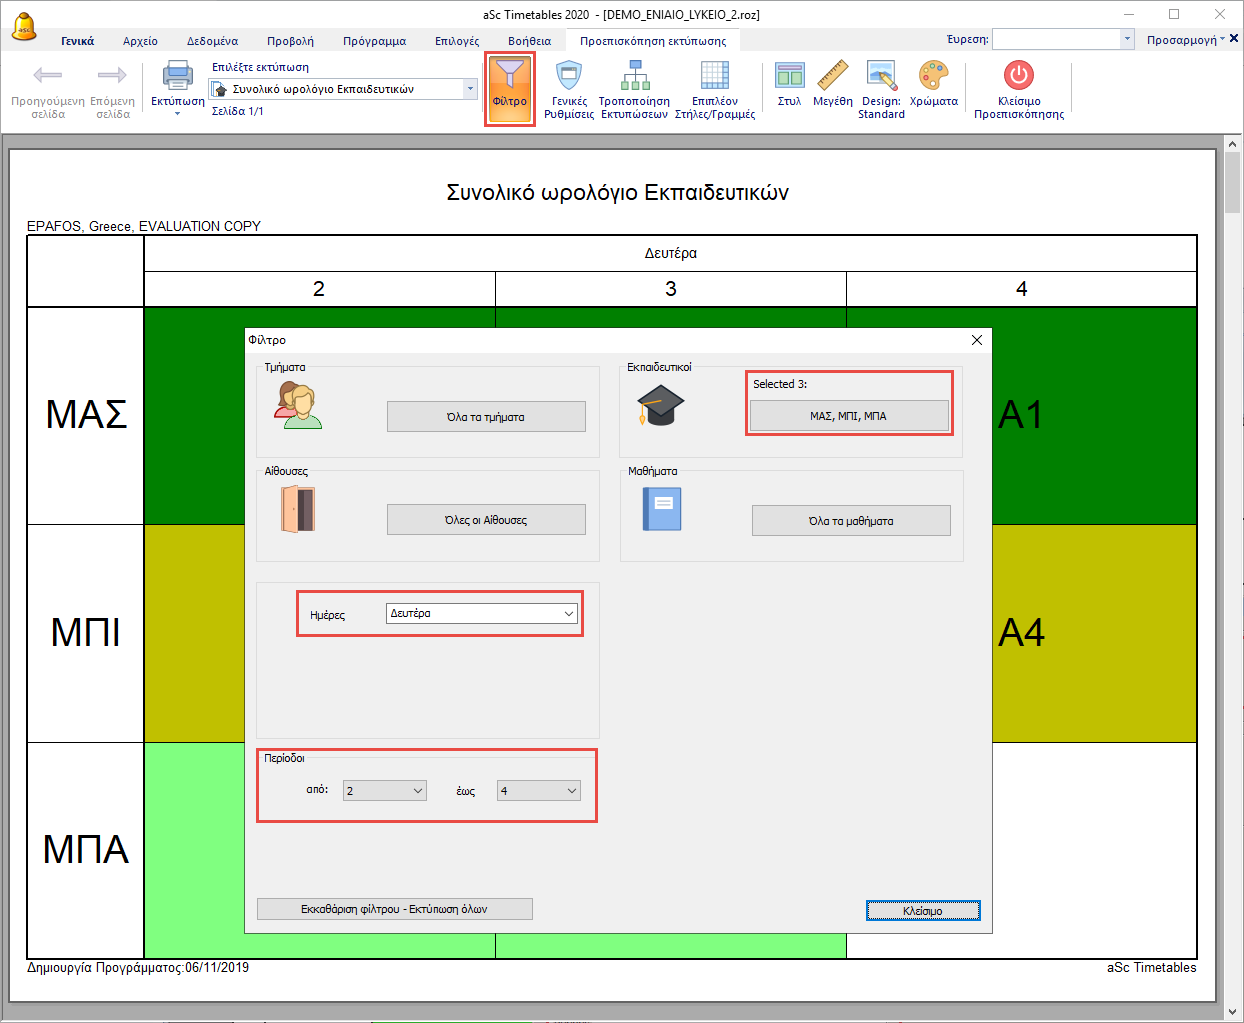The height and width of the screenshot is (1023, 1244).
Task: Click Κλείσιμο Προεπισκόπησης power icon
Action: (x=1018, y=77)
